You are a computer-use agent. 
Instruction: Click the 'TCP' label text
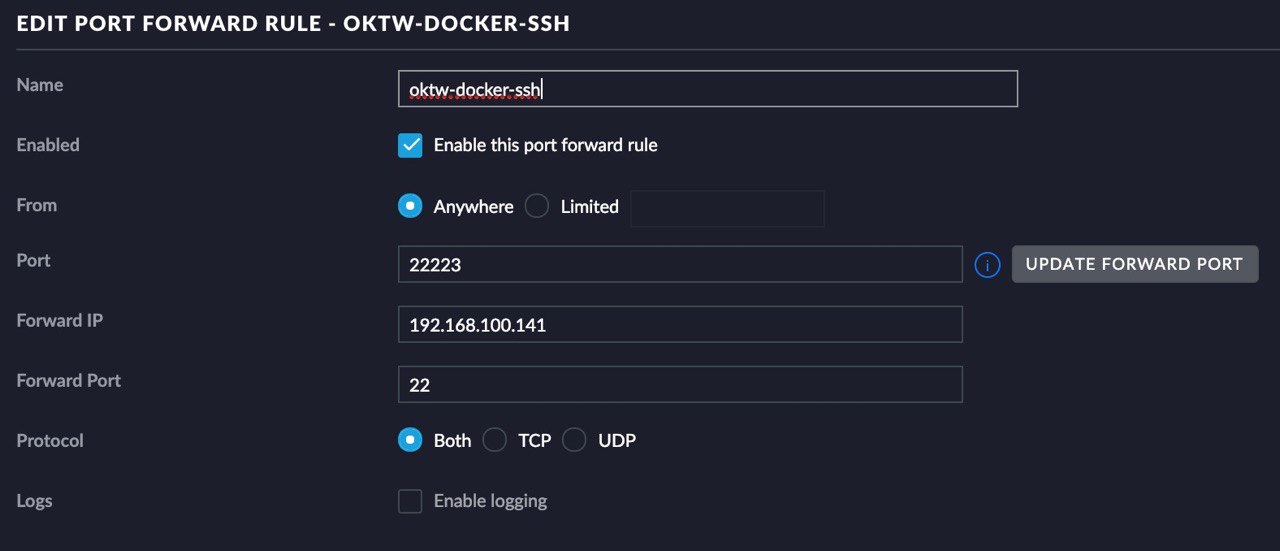pyautogui.click(x=535, y=440)
